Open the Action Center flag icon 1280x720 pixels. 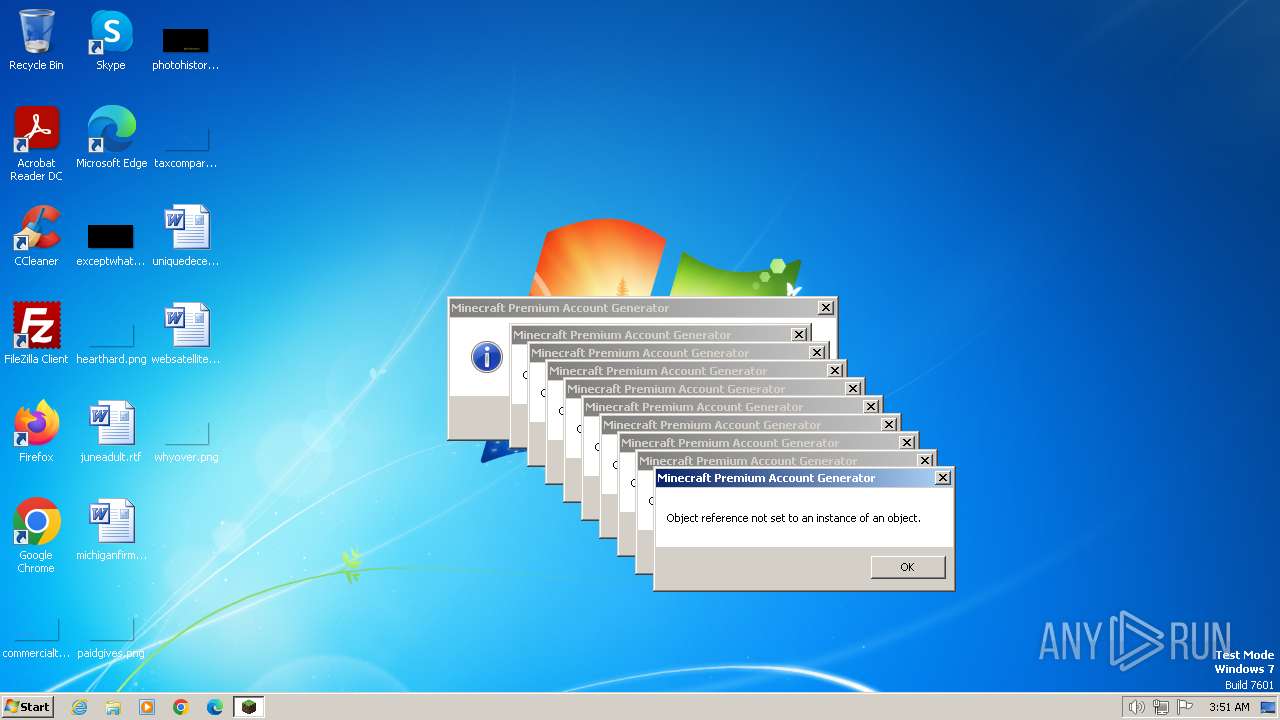(x=1185, y=707)
